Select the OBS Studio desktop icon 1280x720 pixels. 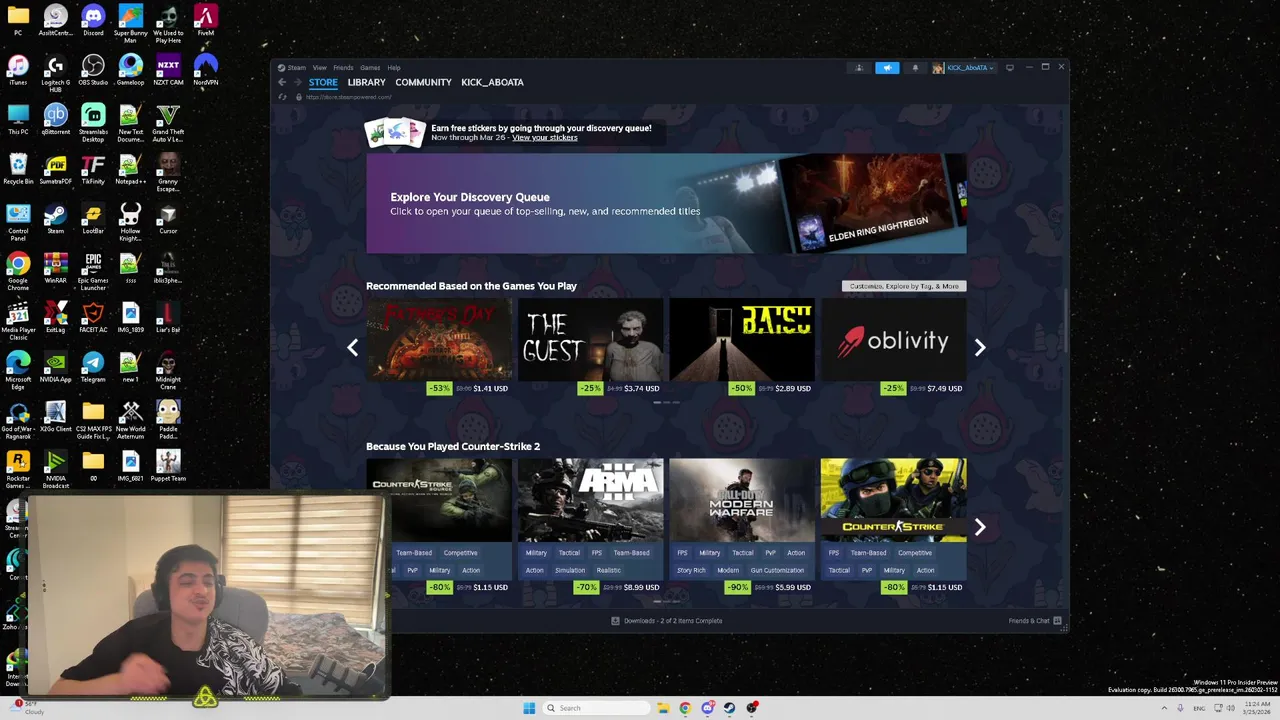[93, 70]
